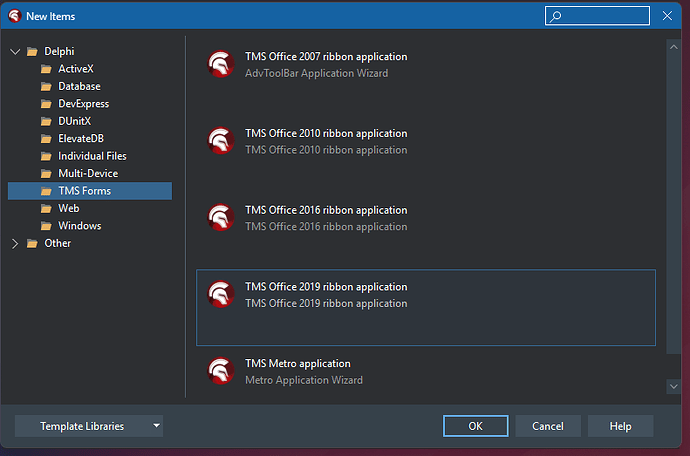This screenshot has height=456, width=690.
Task: Select the Delphi category label
Action: [59, 51]
